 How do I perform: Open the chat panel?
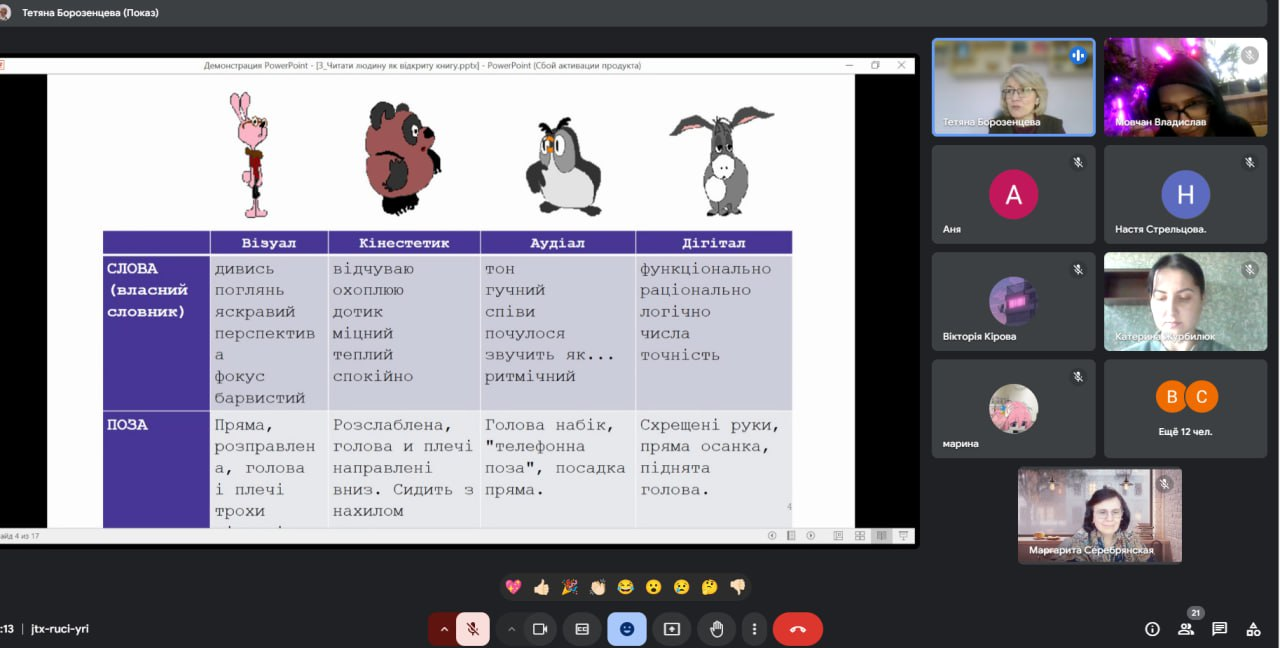1219,629
